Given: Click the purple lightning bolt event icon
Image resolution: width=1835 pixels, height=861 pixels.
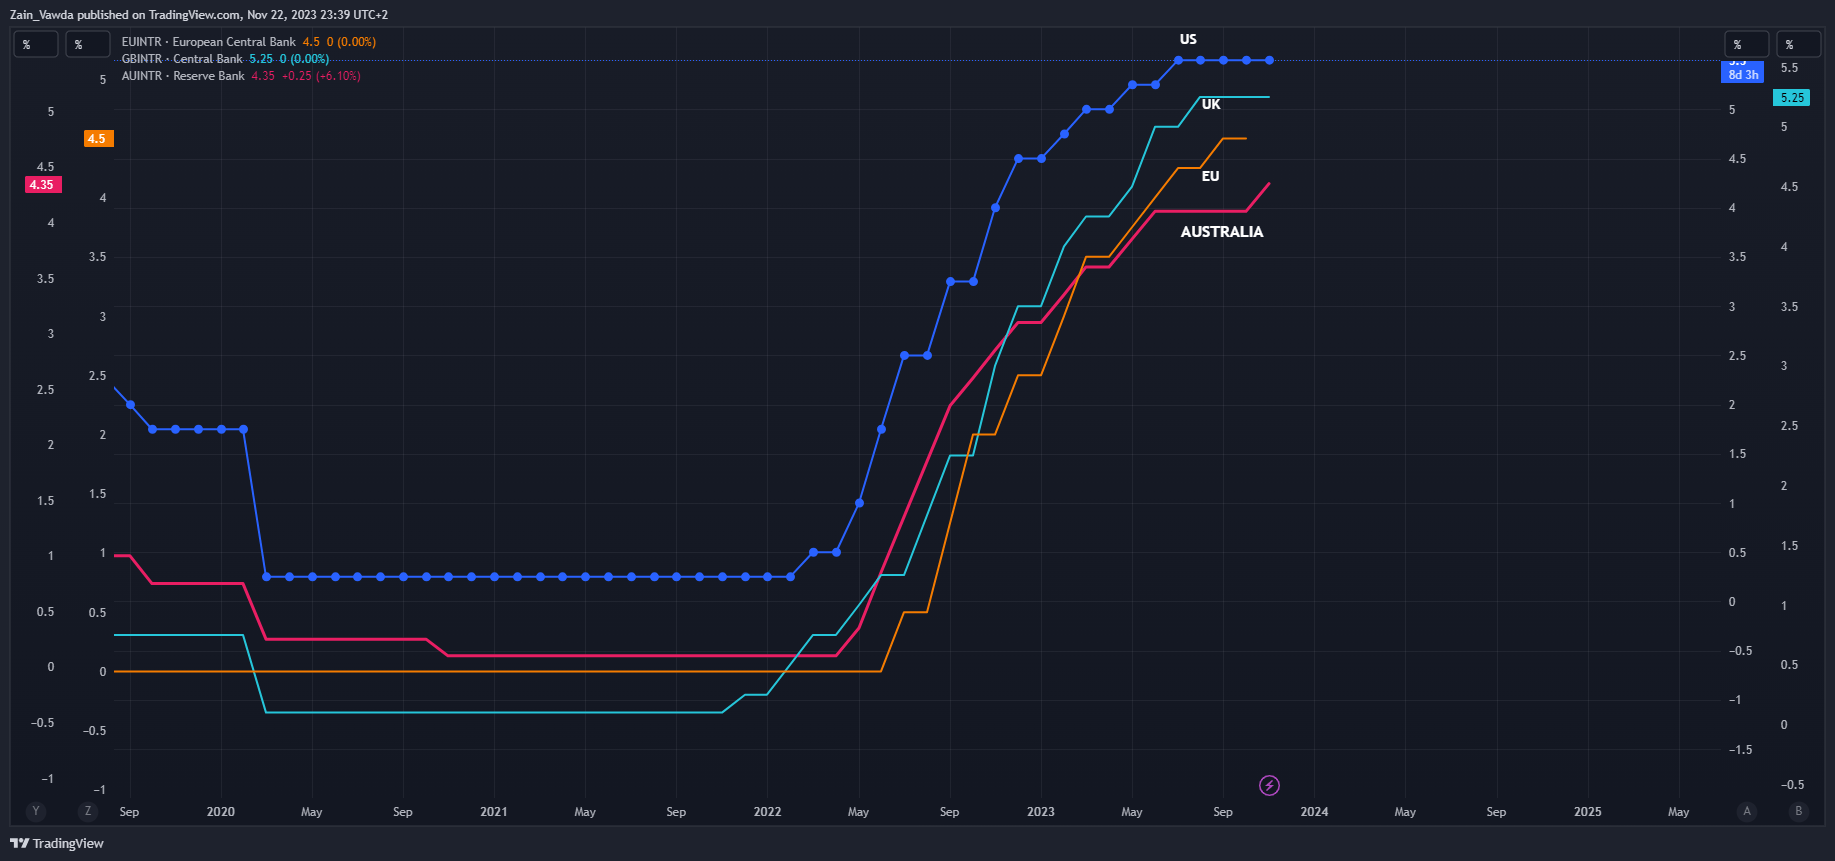Looking at the screenshot, I should click(x=1269, y=785).
